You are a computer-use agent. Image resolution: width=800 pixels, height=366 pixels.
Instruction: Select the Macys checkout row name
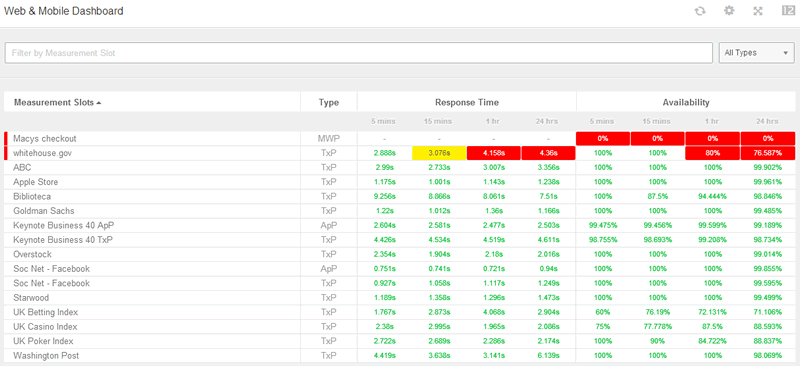point(45,138)
